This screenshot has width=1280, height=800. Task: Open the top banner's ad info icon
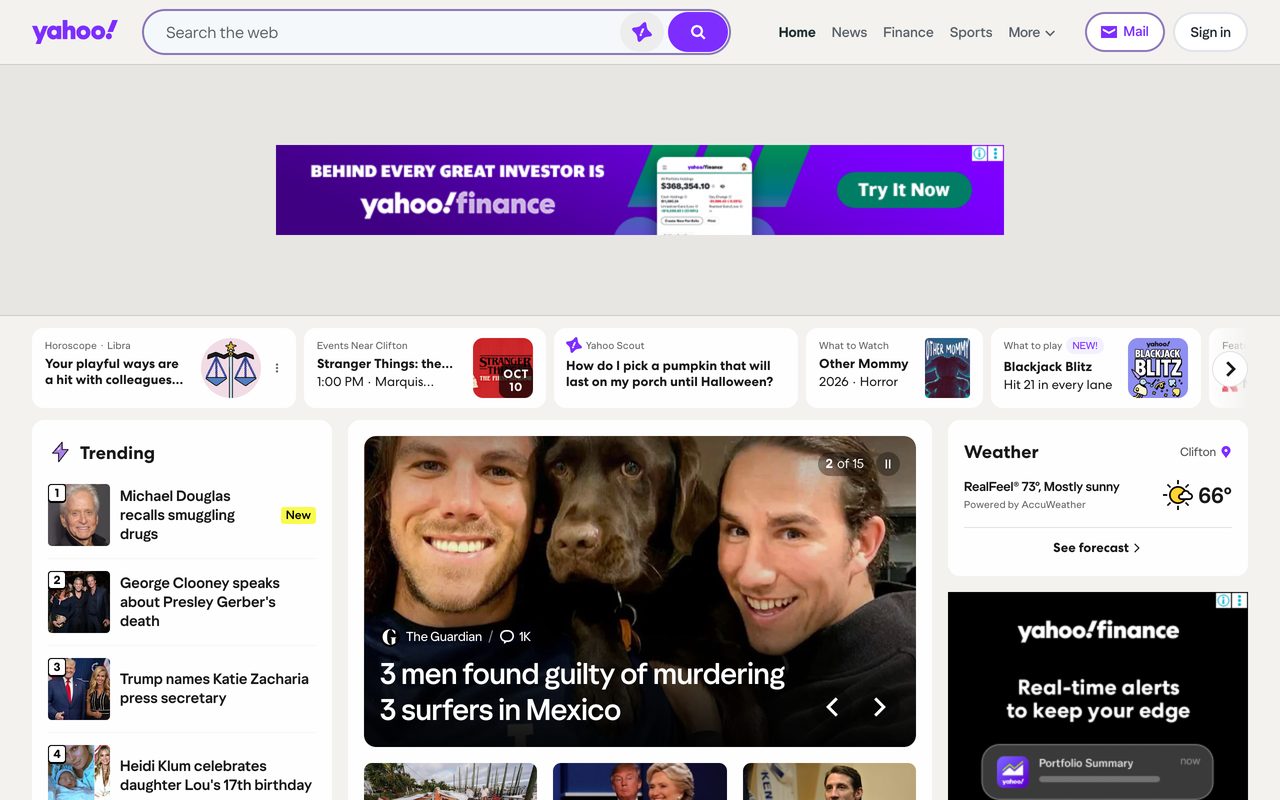(980, 153)
